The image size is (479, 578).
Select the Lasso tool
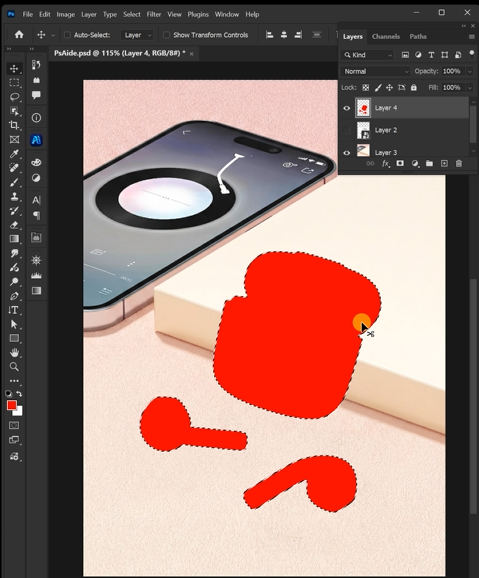(14, 97)
